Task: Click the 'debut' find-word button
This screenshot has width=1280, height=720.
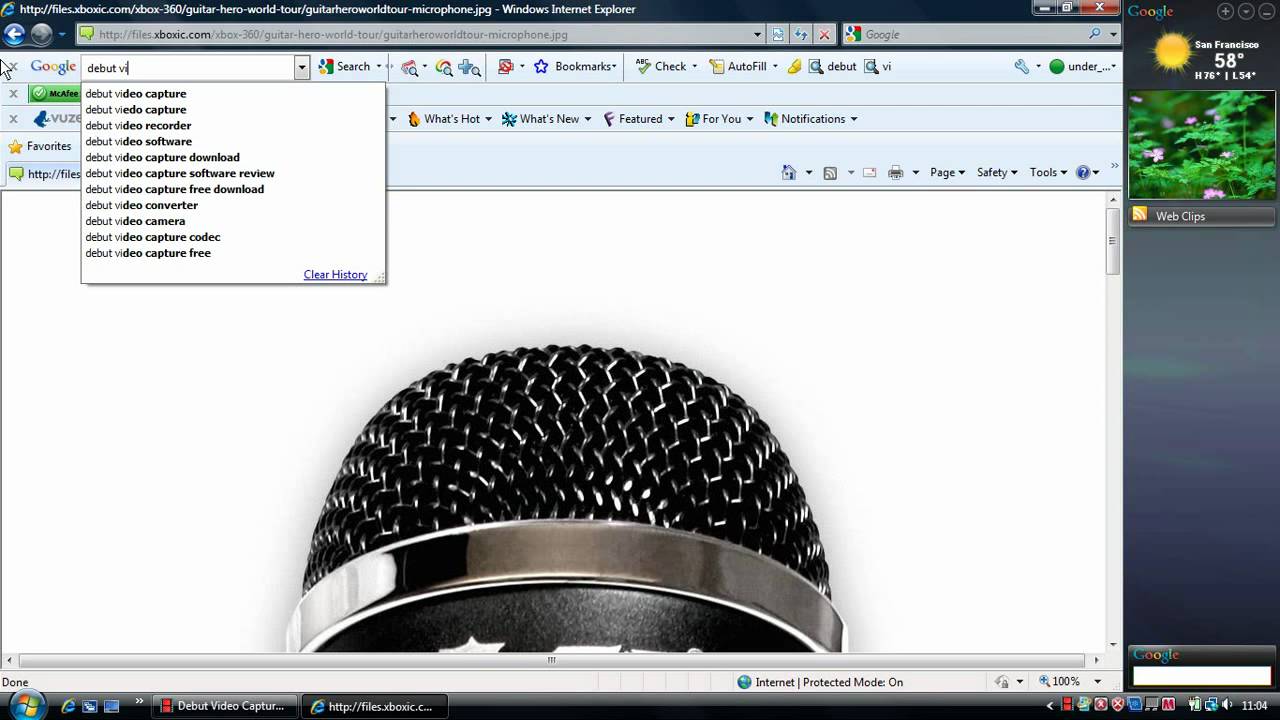Action: pos(832,66)
